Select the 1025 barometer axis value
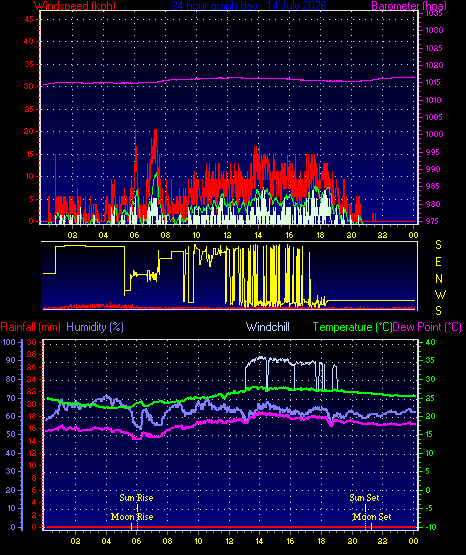The width and height of the screenshot is (466, 555). tap(434, 48)
